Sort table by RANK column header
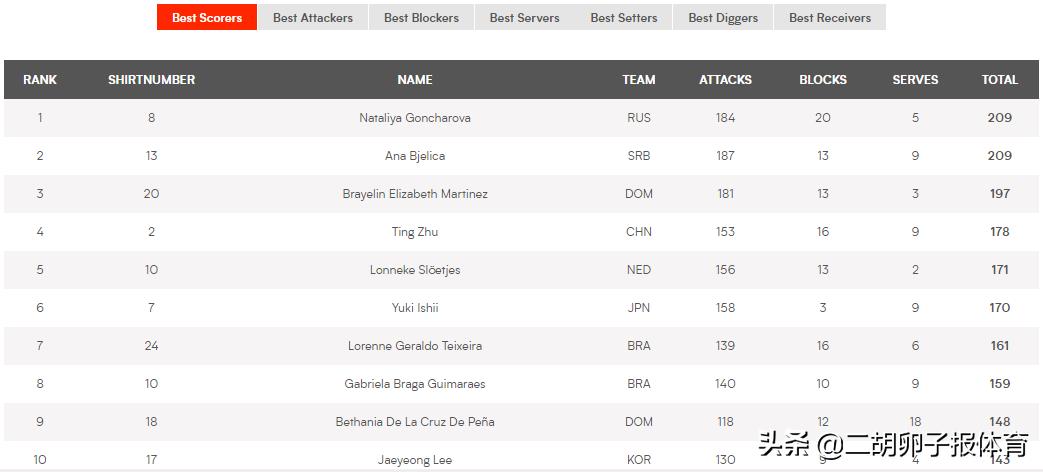This screenshot has width=1043, height=472. coord(40,79)
